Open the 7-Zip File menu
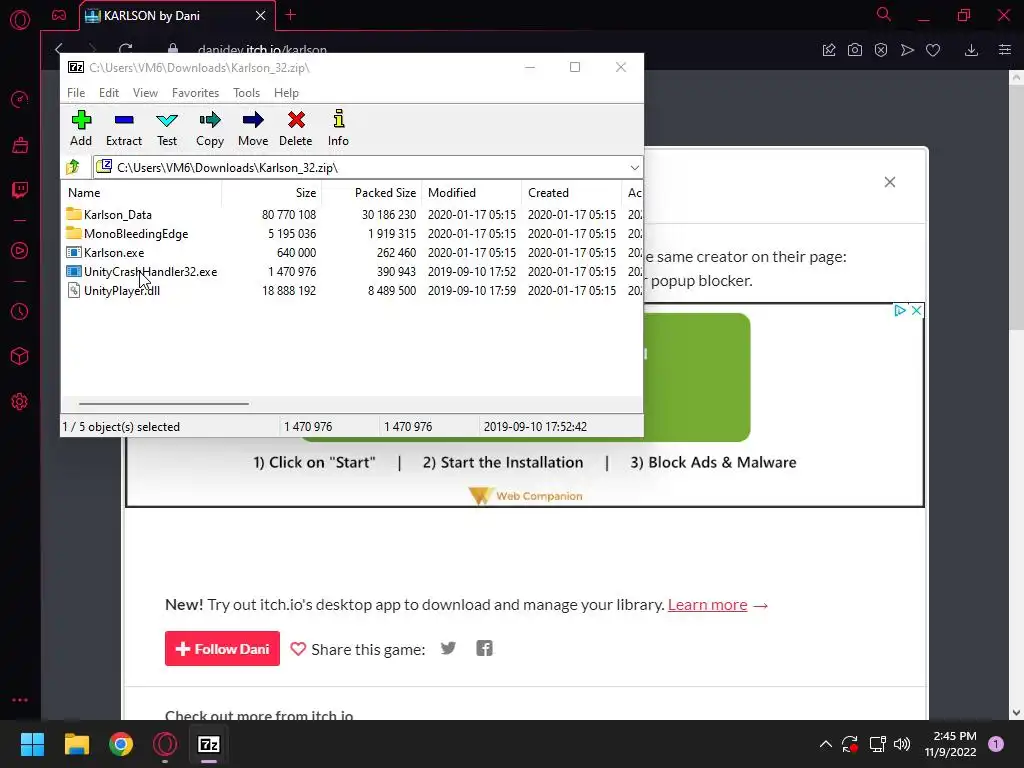Viewport: 1024px width, 768px height. [76, 93]
